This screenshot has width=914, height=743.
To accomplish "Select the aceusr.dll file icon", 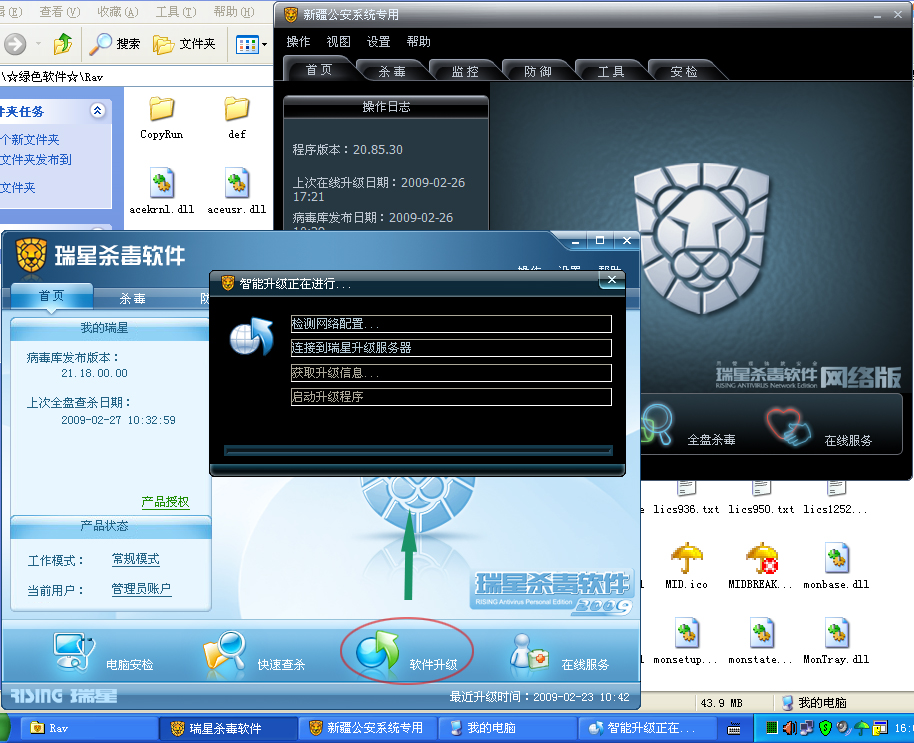I will pyautogui.click(x=237, y=183).
